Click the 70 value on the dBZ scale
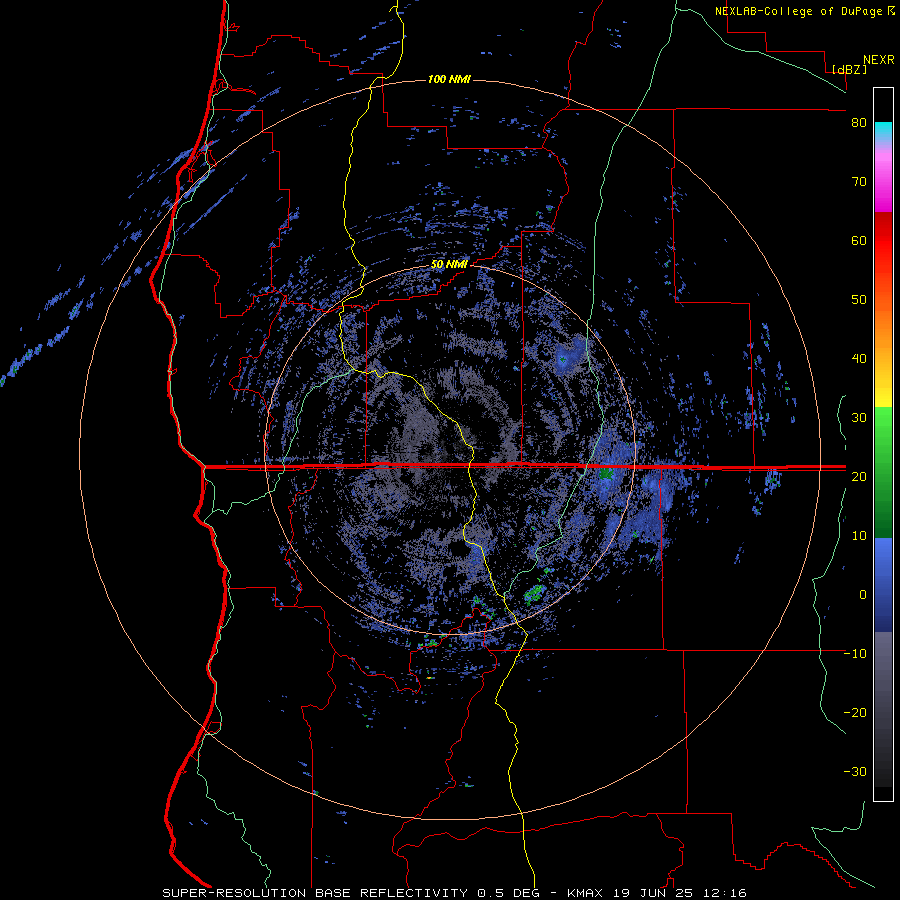The height and width of the screenshot is (900, 900). click(859, 182)
